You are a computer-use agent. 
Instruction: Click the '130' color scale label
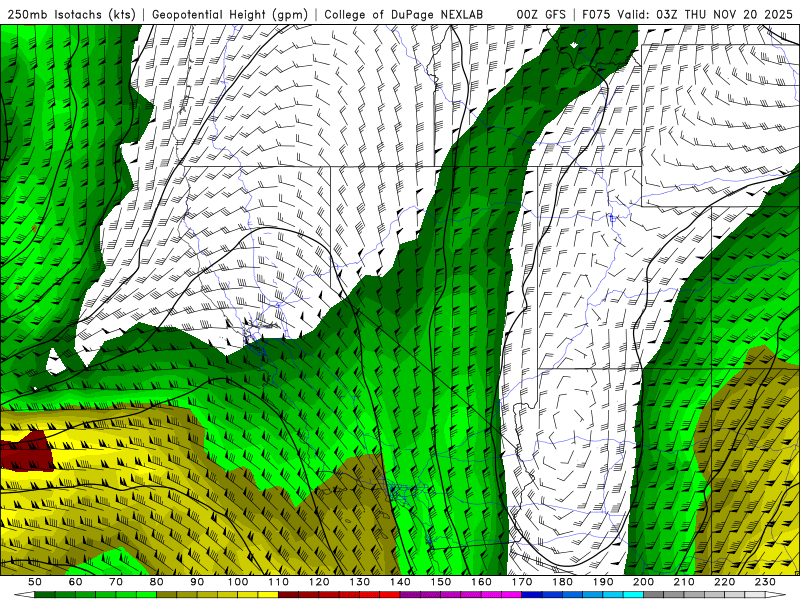click(x=360, y=582)
